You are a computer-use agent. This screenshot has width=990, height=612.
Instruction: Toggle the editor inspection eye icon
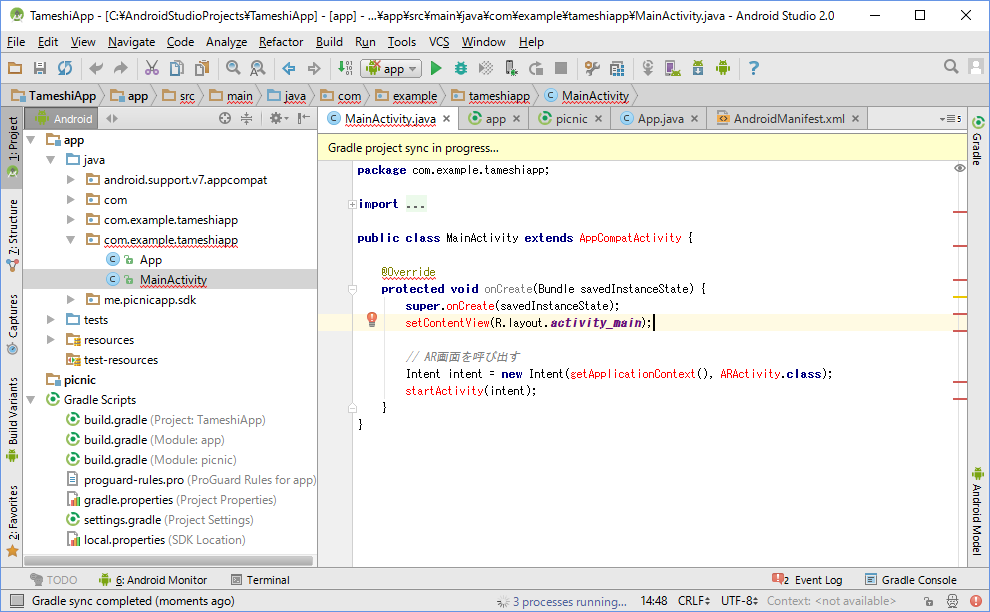[960, 168]
